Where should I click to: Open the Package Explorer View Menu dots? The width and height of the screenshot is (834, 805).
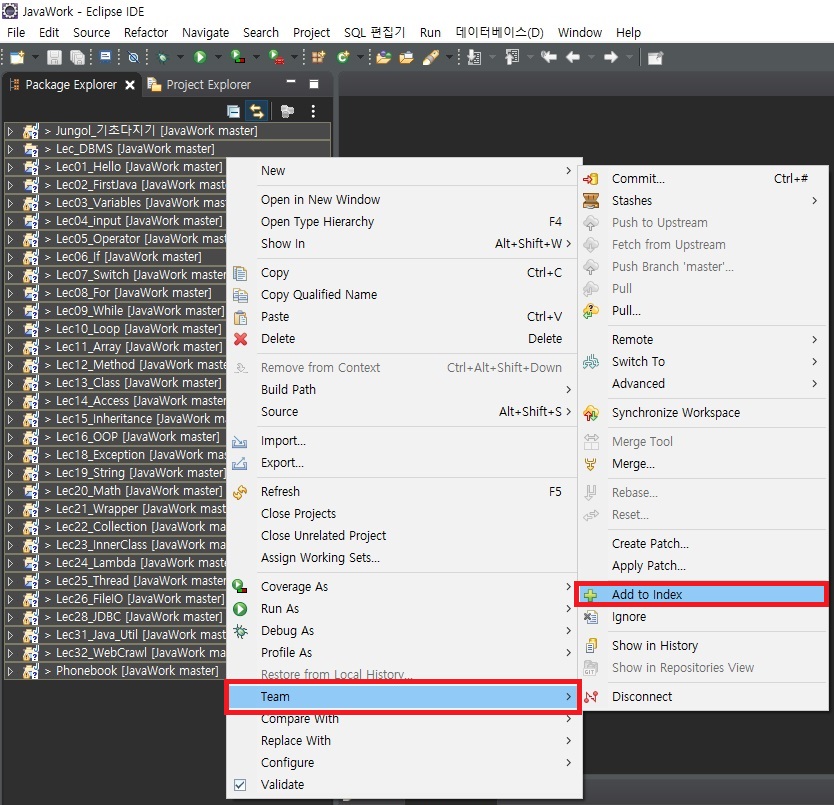click(313, 111)
